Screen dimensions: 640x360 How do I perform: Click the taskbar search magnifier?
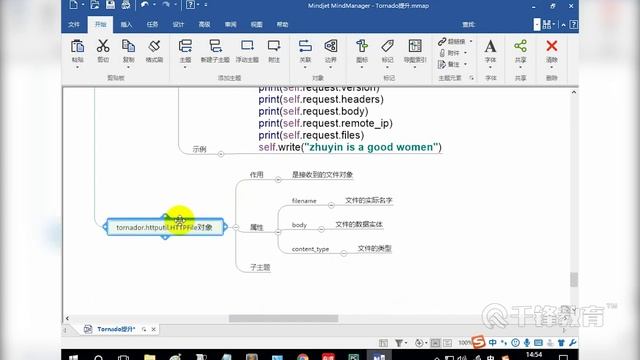coord(98,357)
